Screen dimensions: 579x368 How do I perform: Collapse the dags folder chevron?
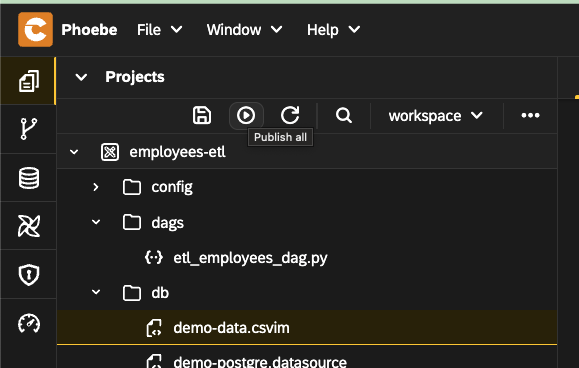coord(96,222)
